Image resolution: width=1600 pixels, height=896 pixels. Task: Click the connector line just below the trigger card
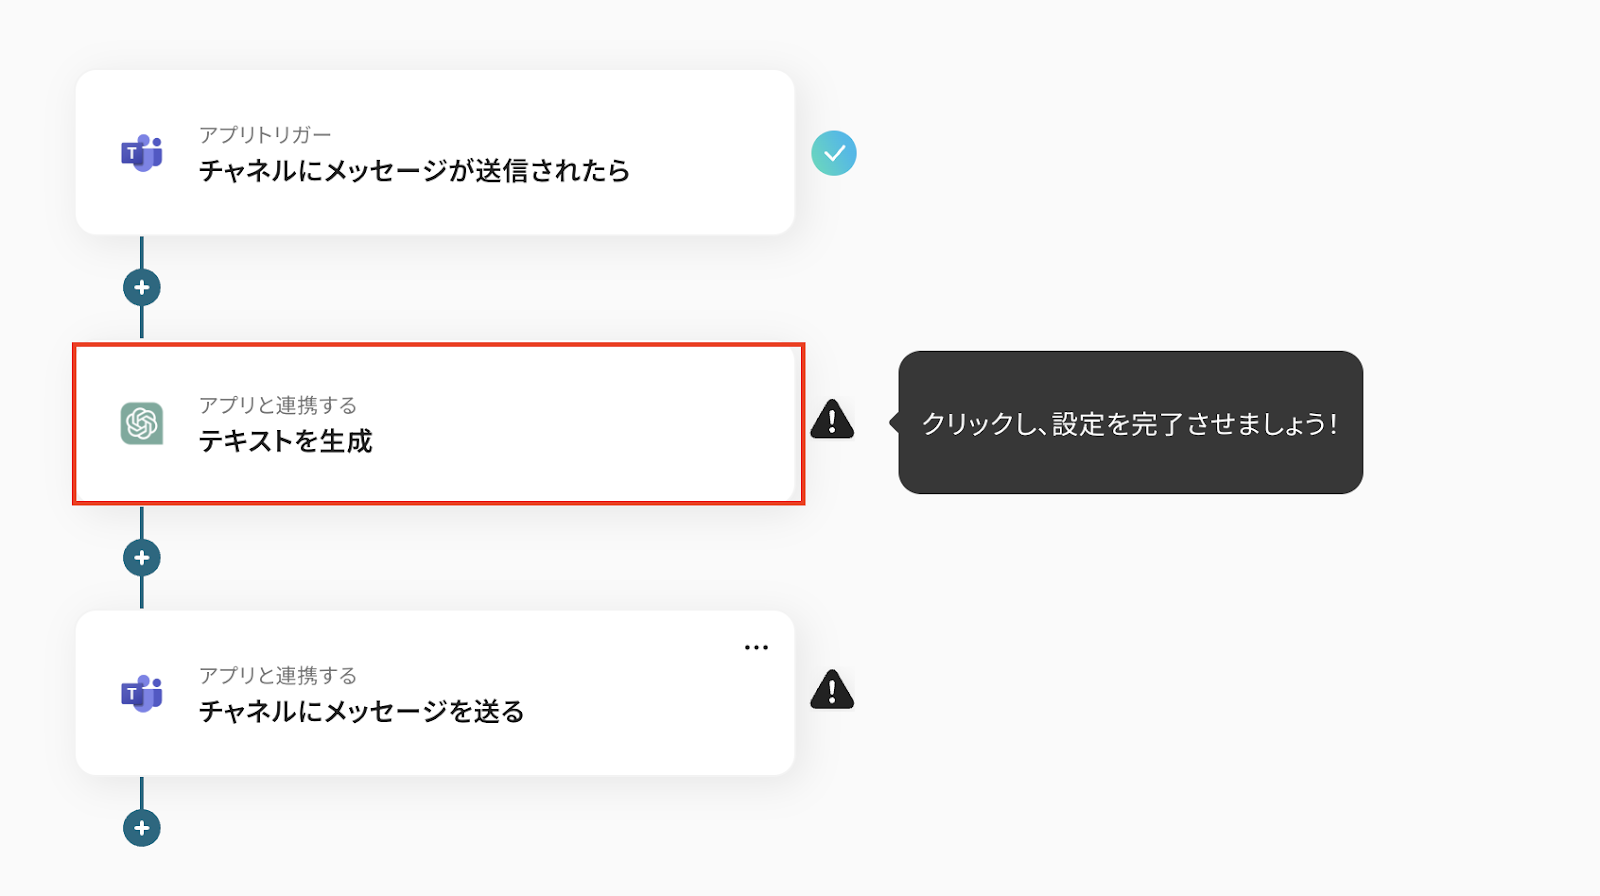142,251
